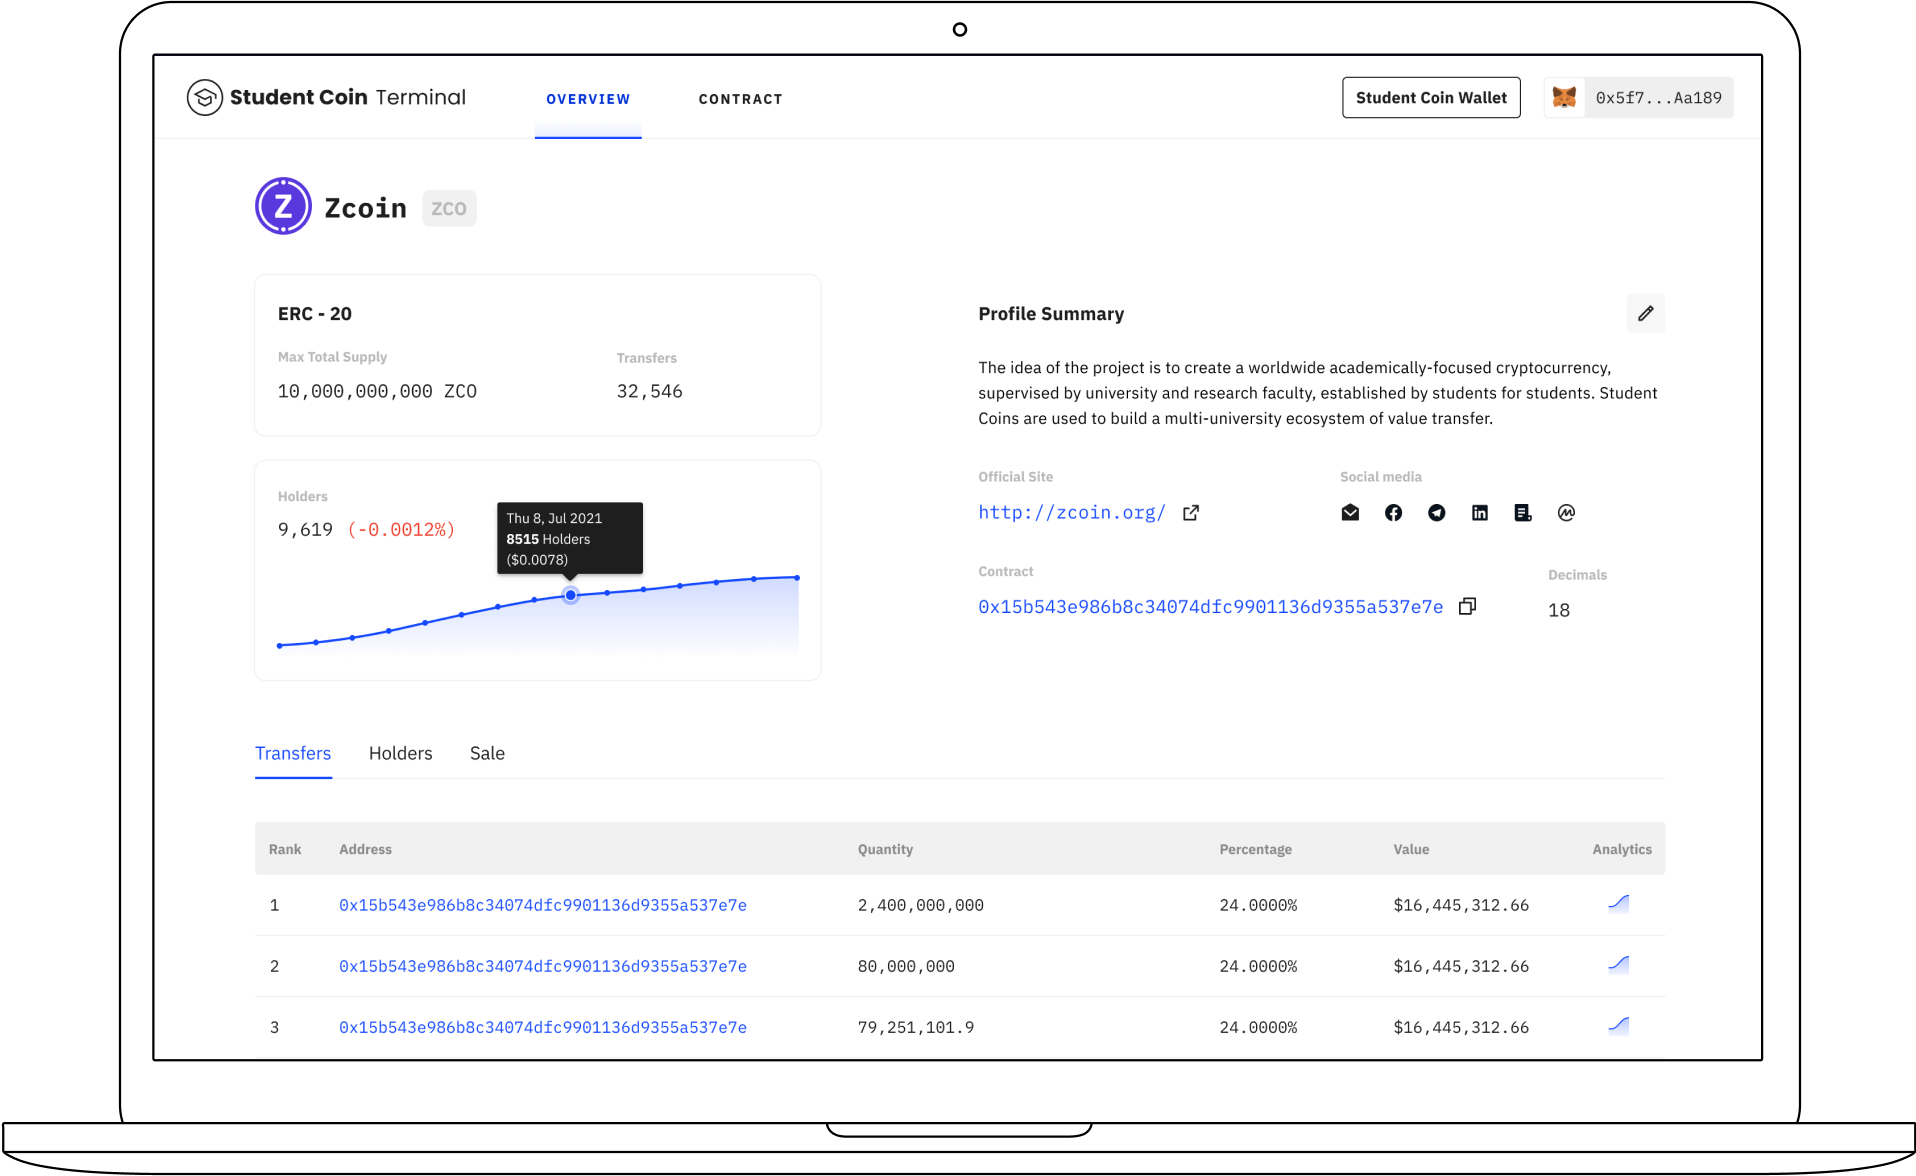Open the address link in rank 2 row
The image size is (1916, 1176).
[x=543, y=966]
